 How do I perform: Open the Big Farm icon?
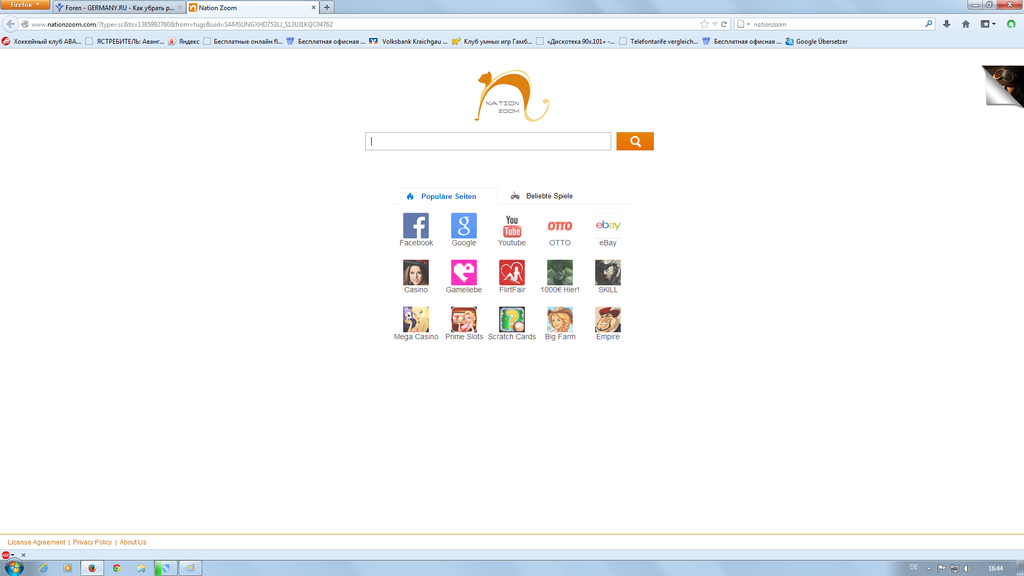coord(560,319)
